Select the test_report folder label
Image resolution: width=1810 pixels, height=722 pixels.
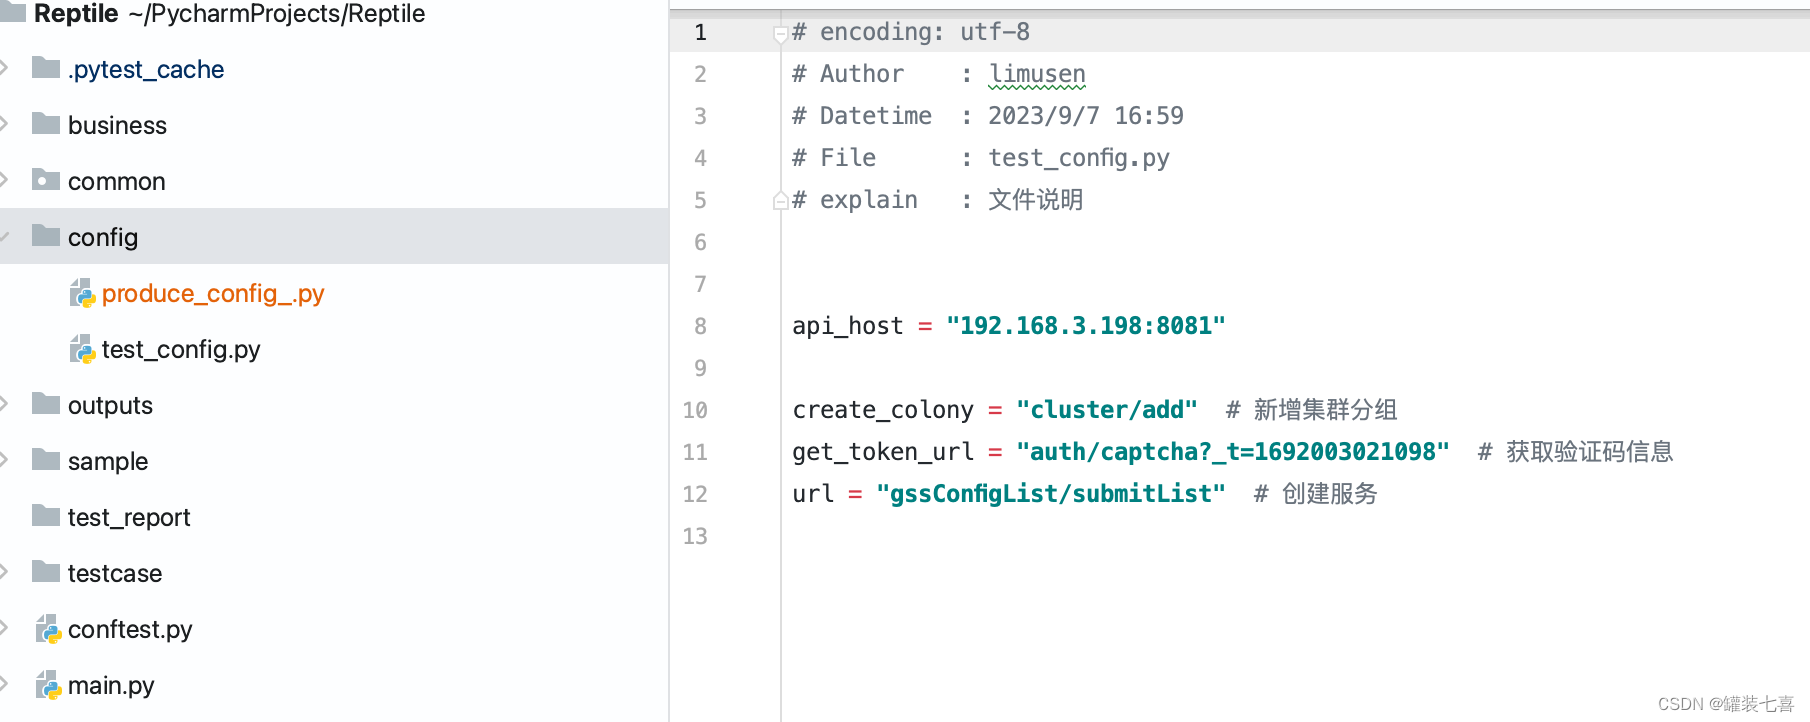click(x=129, y=517)
